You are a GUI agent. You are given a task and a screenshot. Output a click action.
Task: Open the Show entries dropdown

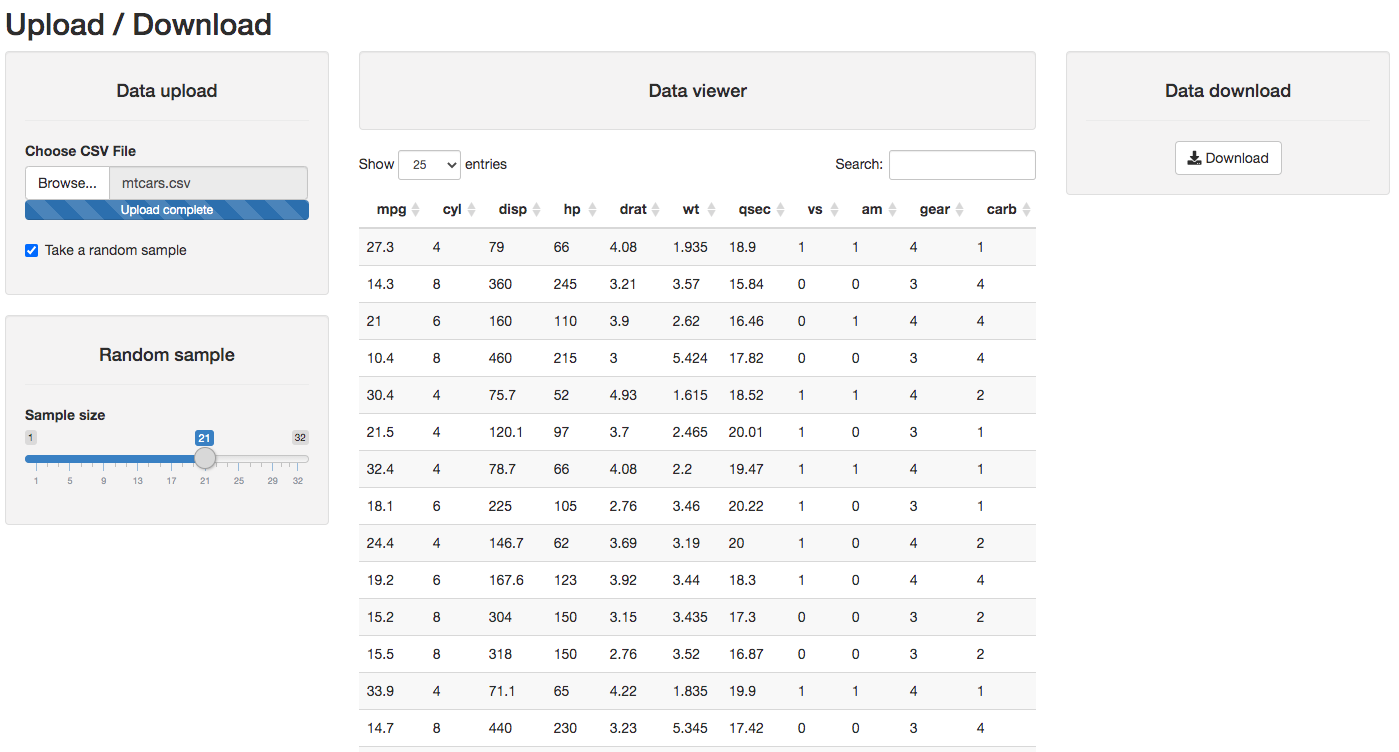(429, 165)
